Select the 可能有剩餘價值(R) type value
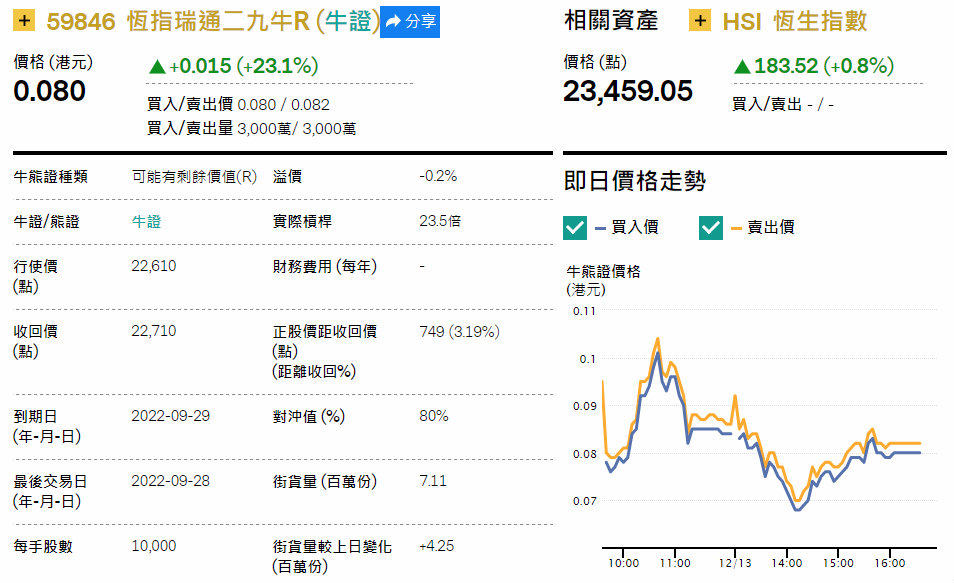This screenshot has height=583, width=954. point(194,177)
